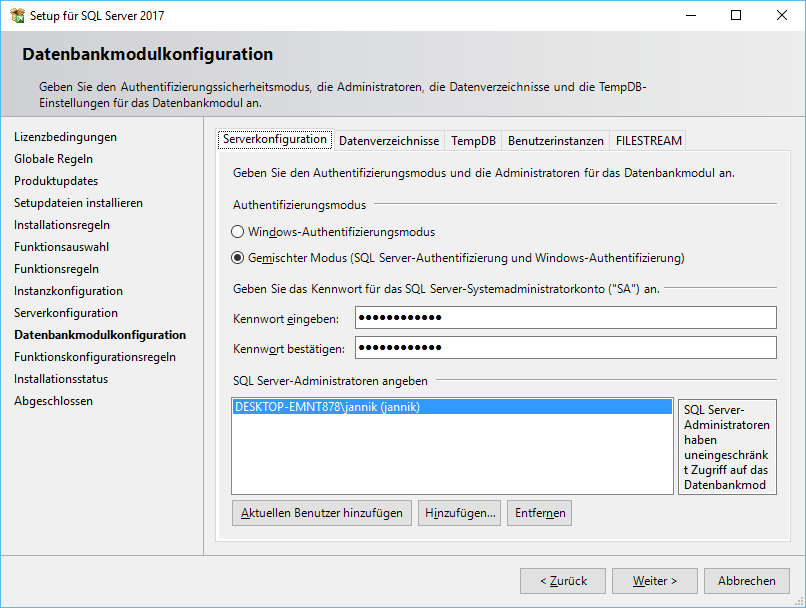Minimize the setup window

click(x=690, y=15)
